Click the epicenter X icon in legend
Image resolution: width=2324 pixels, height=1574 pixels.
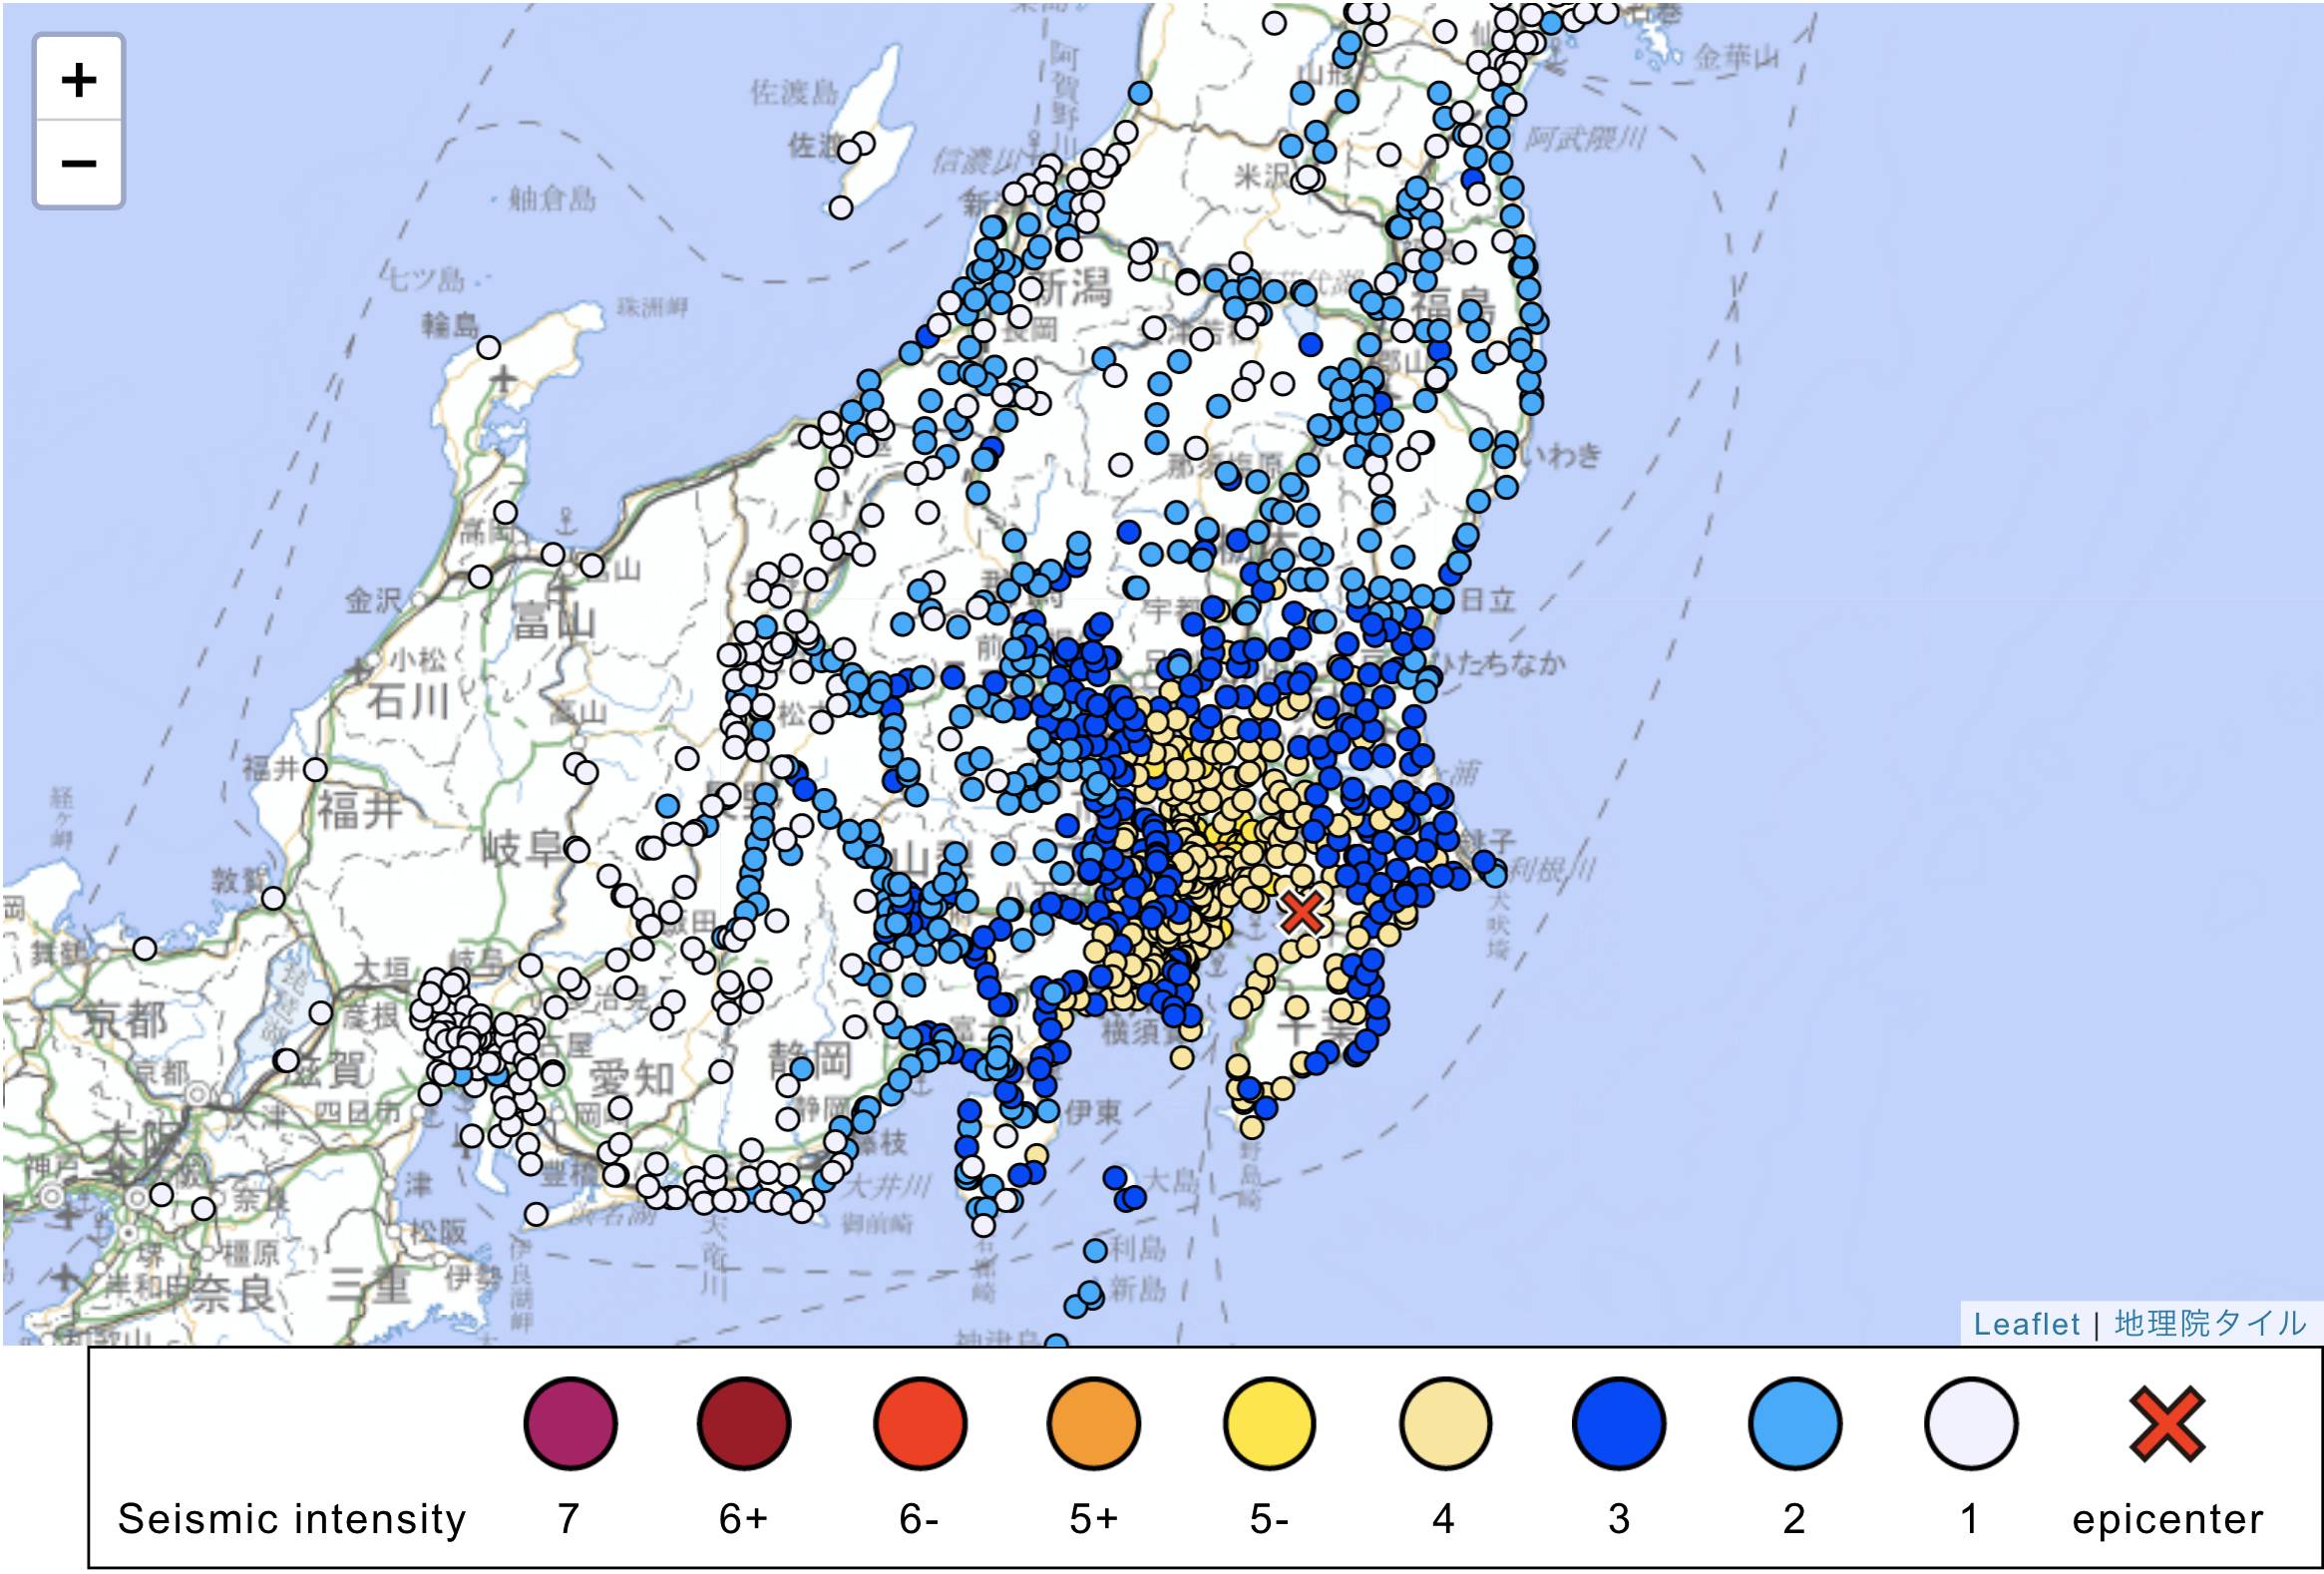click(2167, 1423)
